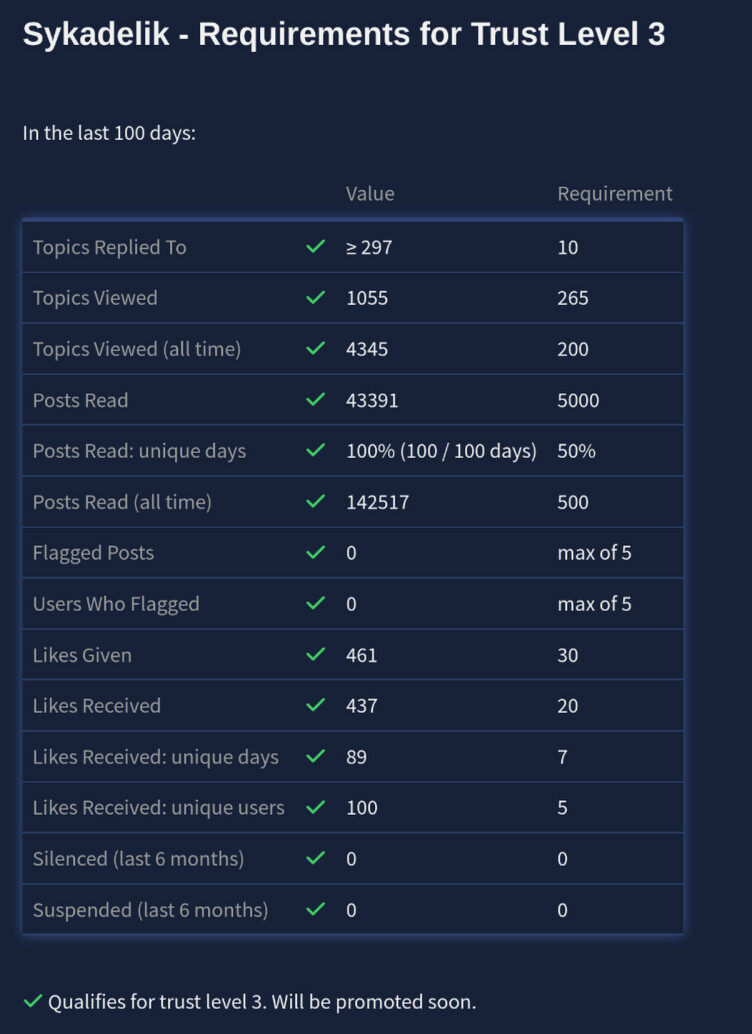This screenshot has height=1034, width=752.
Task: Click the checkmark icon for Topics Replied To
Action: (316, 247)
